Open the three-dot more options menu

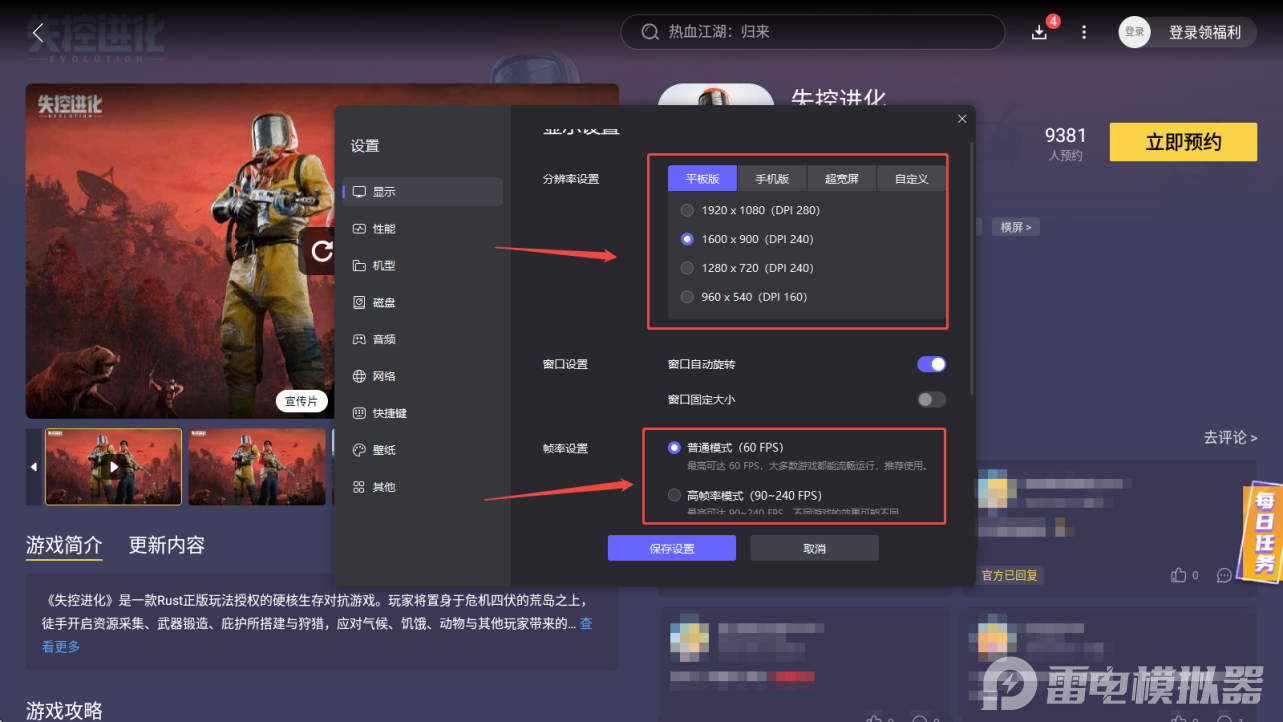1084,32
